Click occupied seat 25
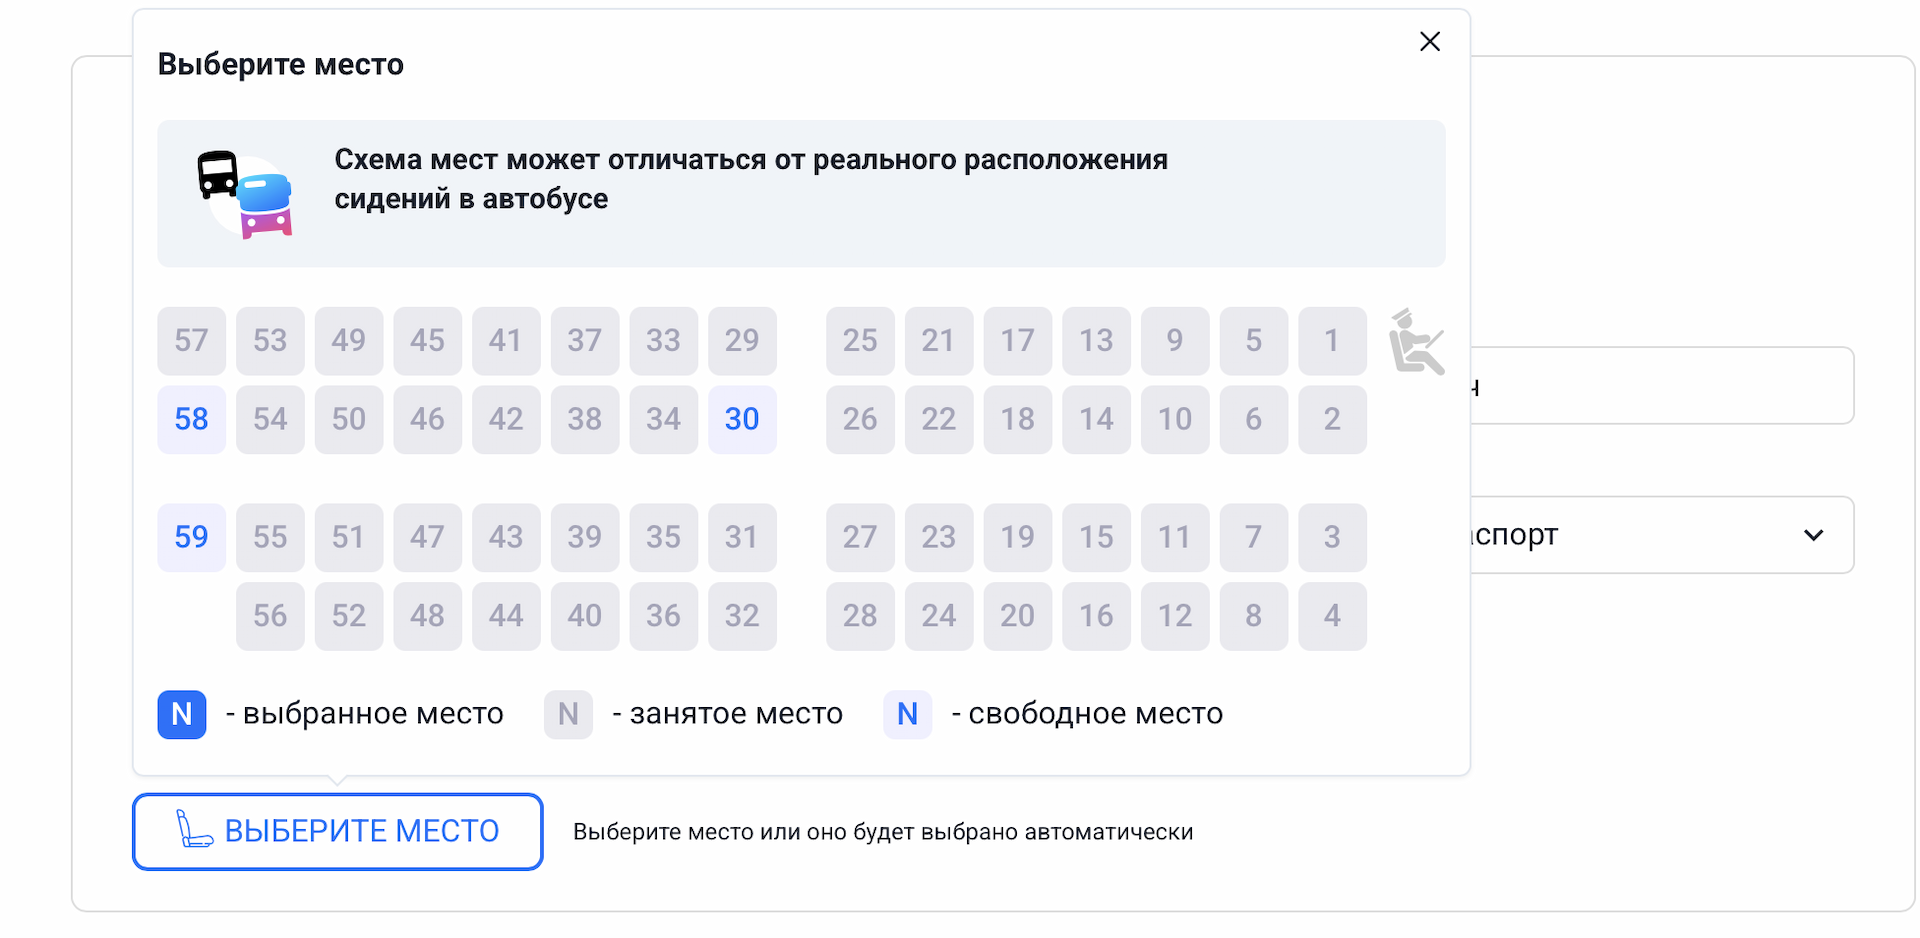The image size is (1920, 938). [860, 341]
